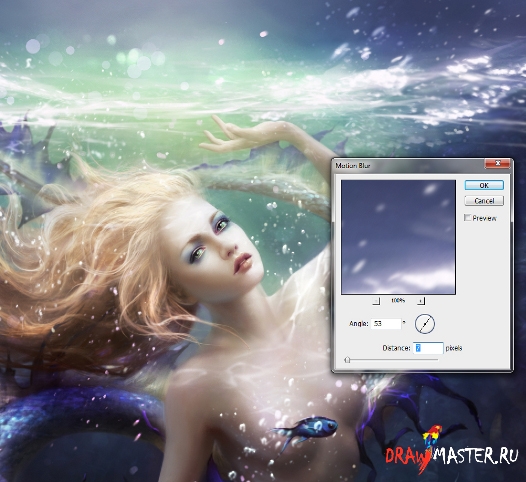Click the parrot icon in DrawMaster logo

(429, 435)
